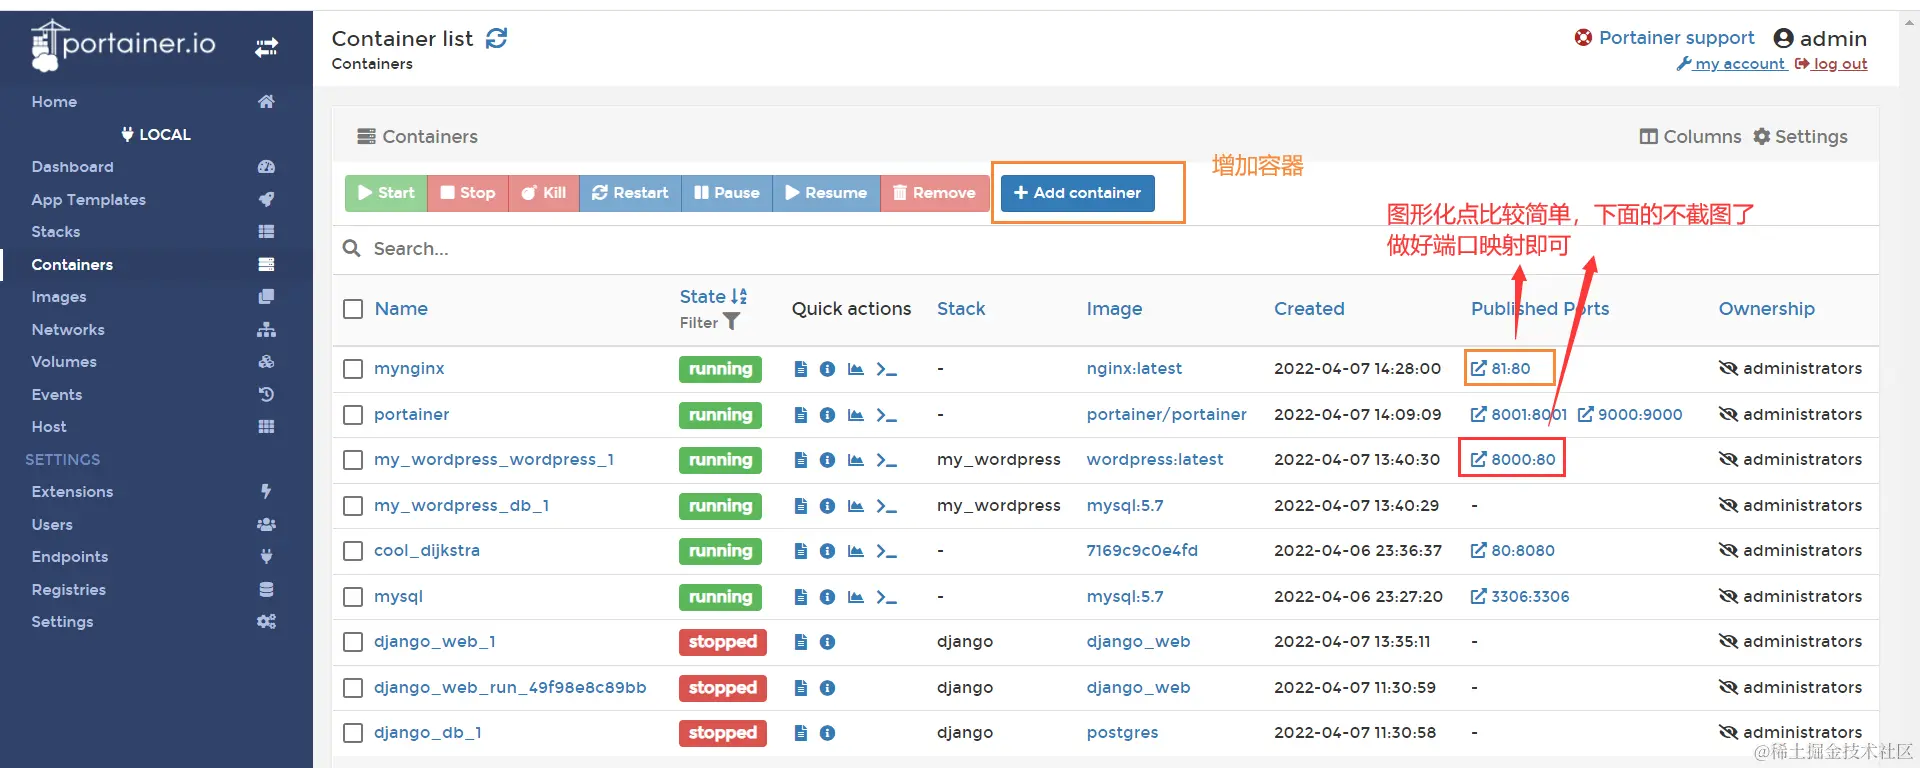Viewport: 1920px width, 768px height.
Task: Inspect django_db_1 info icon
Action: [827, 733]
